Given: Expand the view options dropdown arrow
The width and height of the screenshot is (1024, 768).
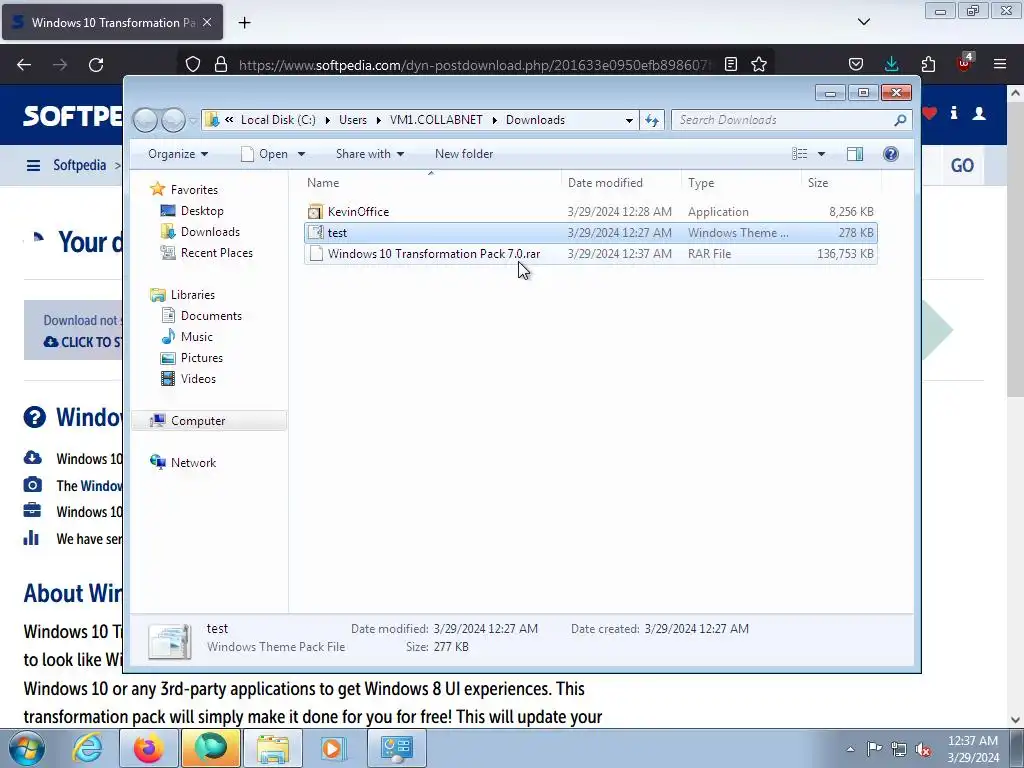Looking at the screenshot, I should [822, 154].
